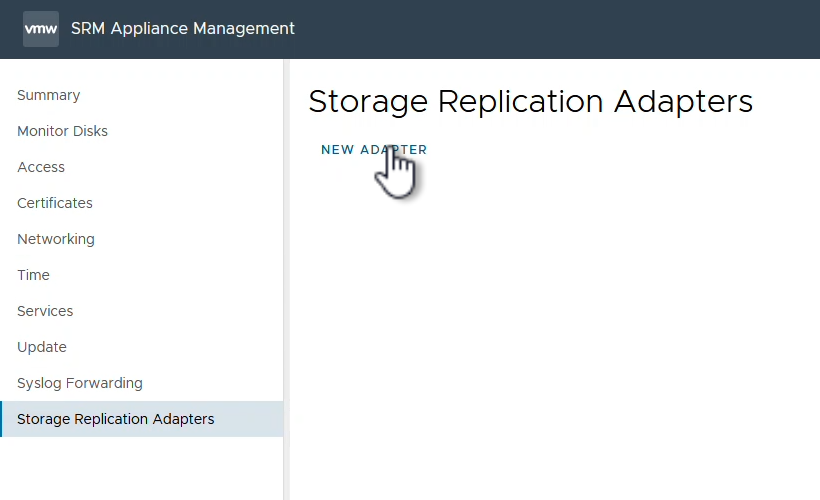
Task: Click the NEW ADAPTER button
Action: pyautogui.click(x=374, y=150)
